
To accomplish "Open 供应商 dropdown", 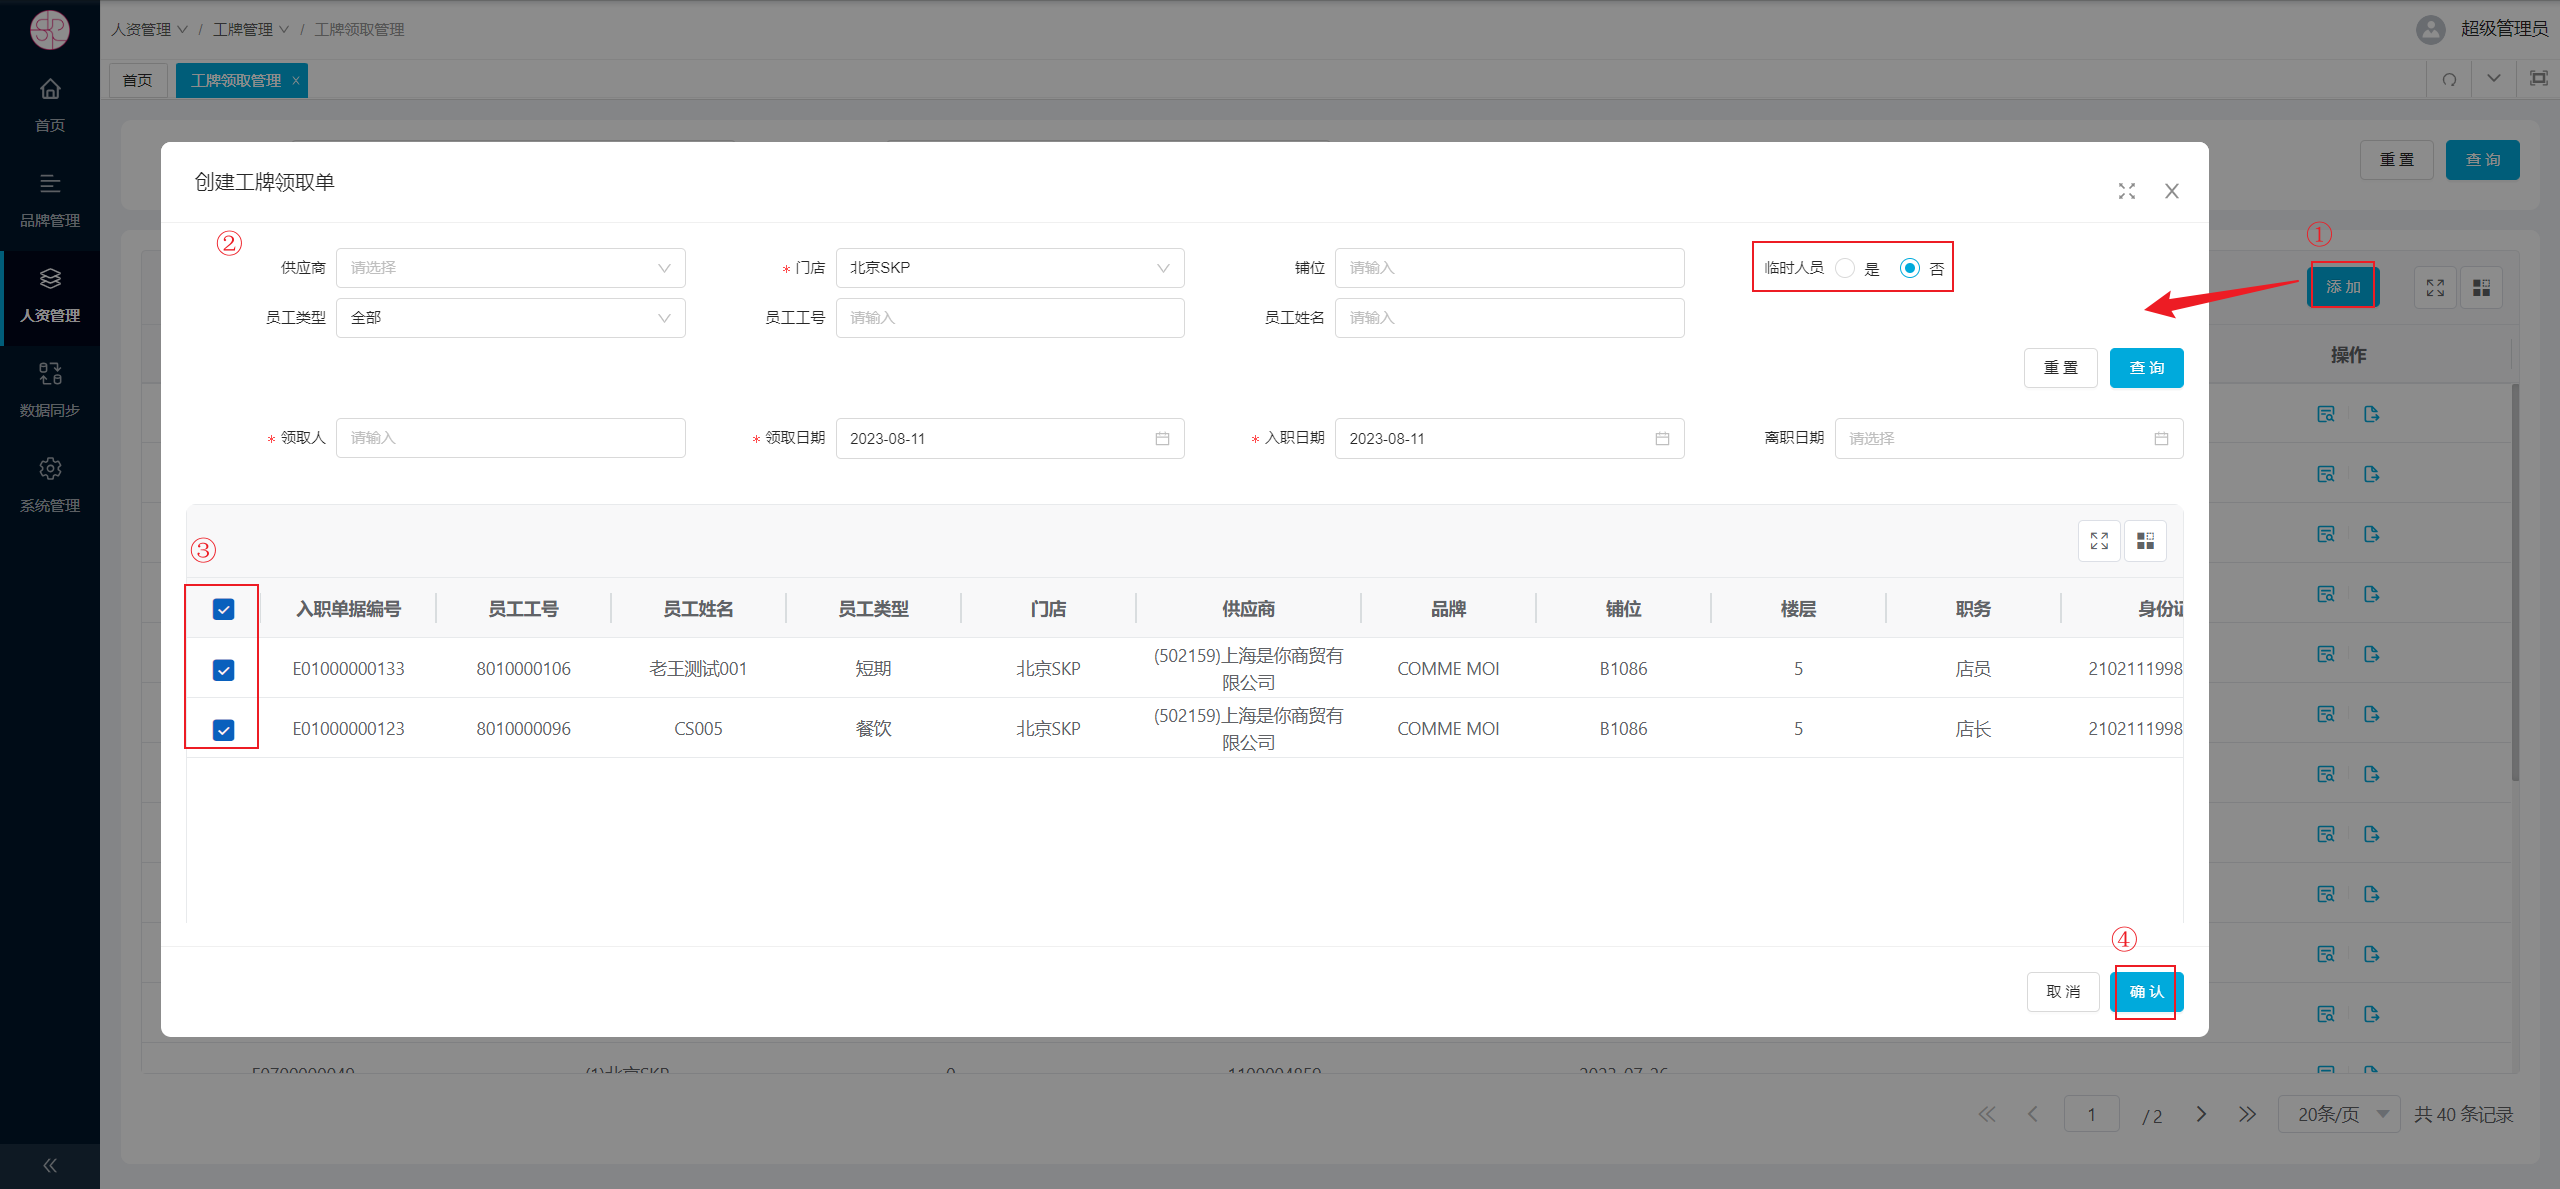I will (x=510, y=268).
